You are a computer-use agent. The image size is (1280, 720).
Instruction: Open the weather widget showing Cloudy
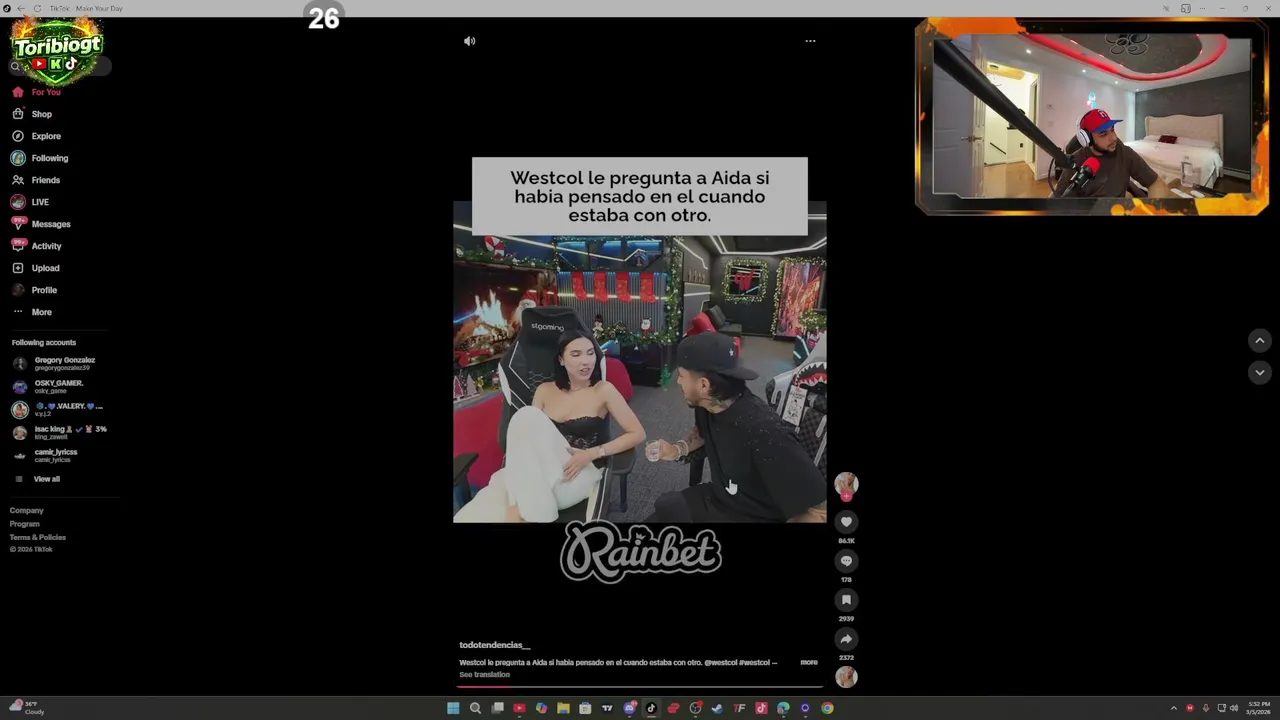pos(27,708)
